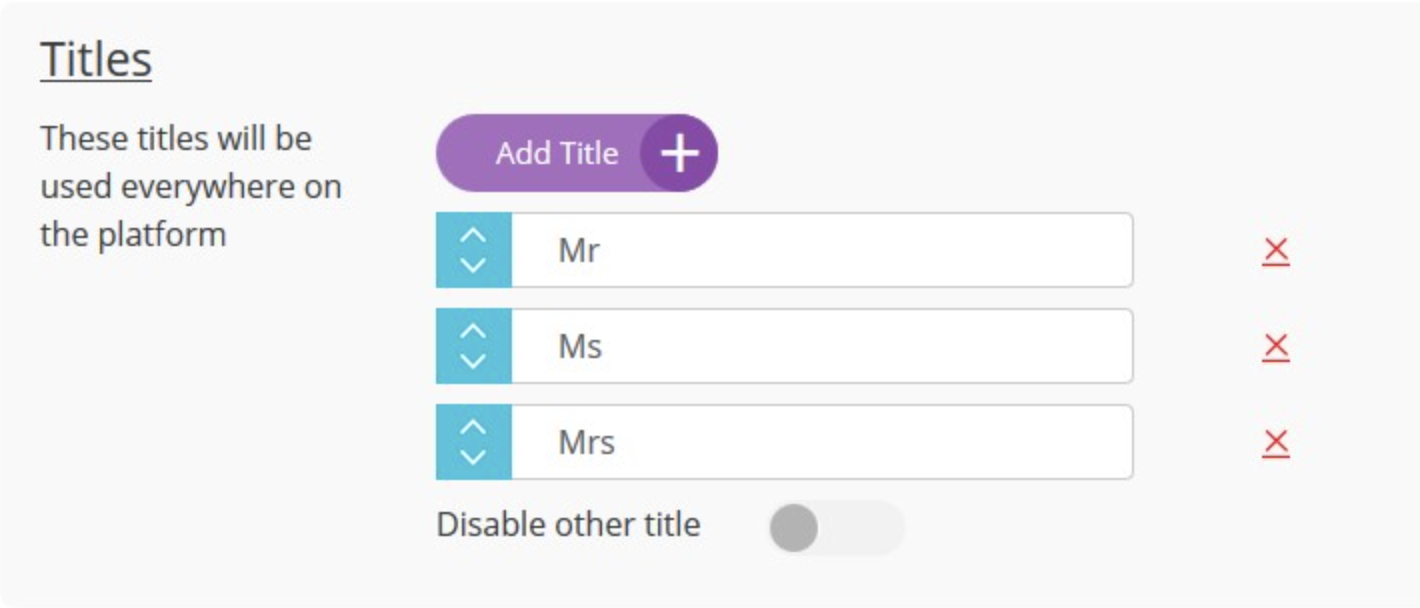Shift the Ms title down one position

pos(474,361)
